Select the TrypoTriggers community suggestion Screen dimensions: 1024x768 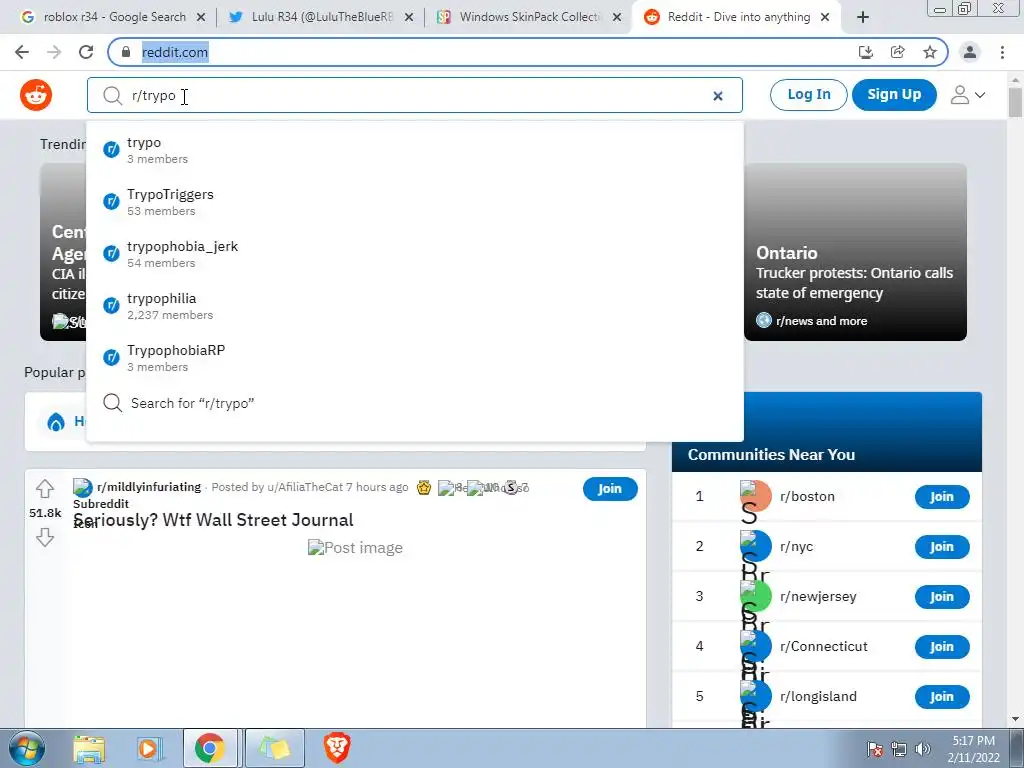point(415,202)
